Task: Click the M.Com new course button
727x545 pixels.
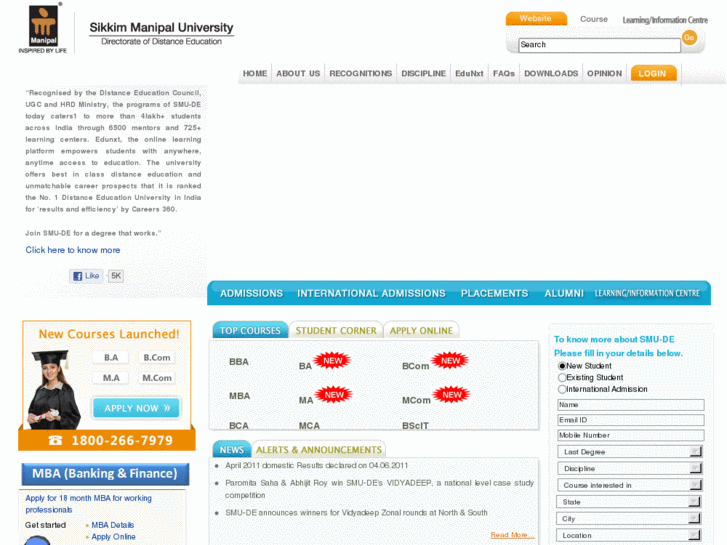Action: point(157,378)
